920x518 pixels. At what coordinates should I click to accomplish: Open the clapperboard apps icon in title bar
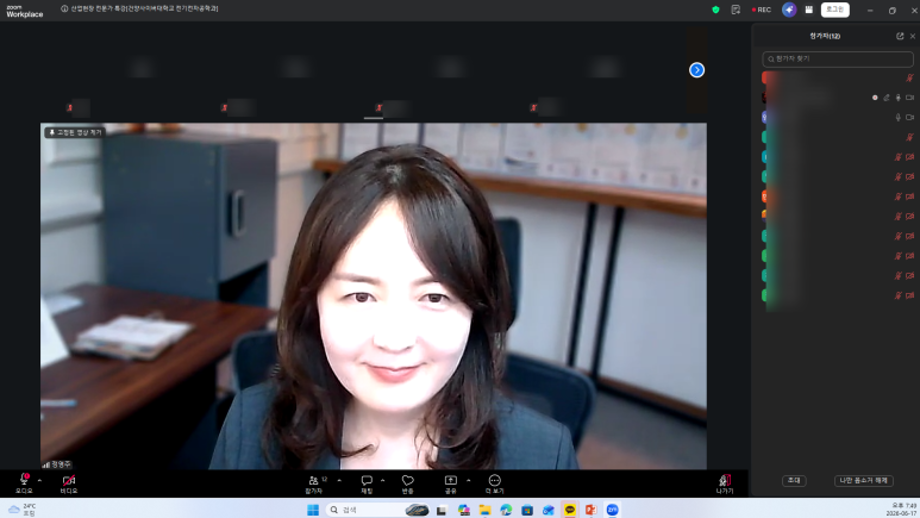click(809, 9)
